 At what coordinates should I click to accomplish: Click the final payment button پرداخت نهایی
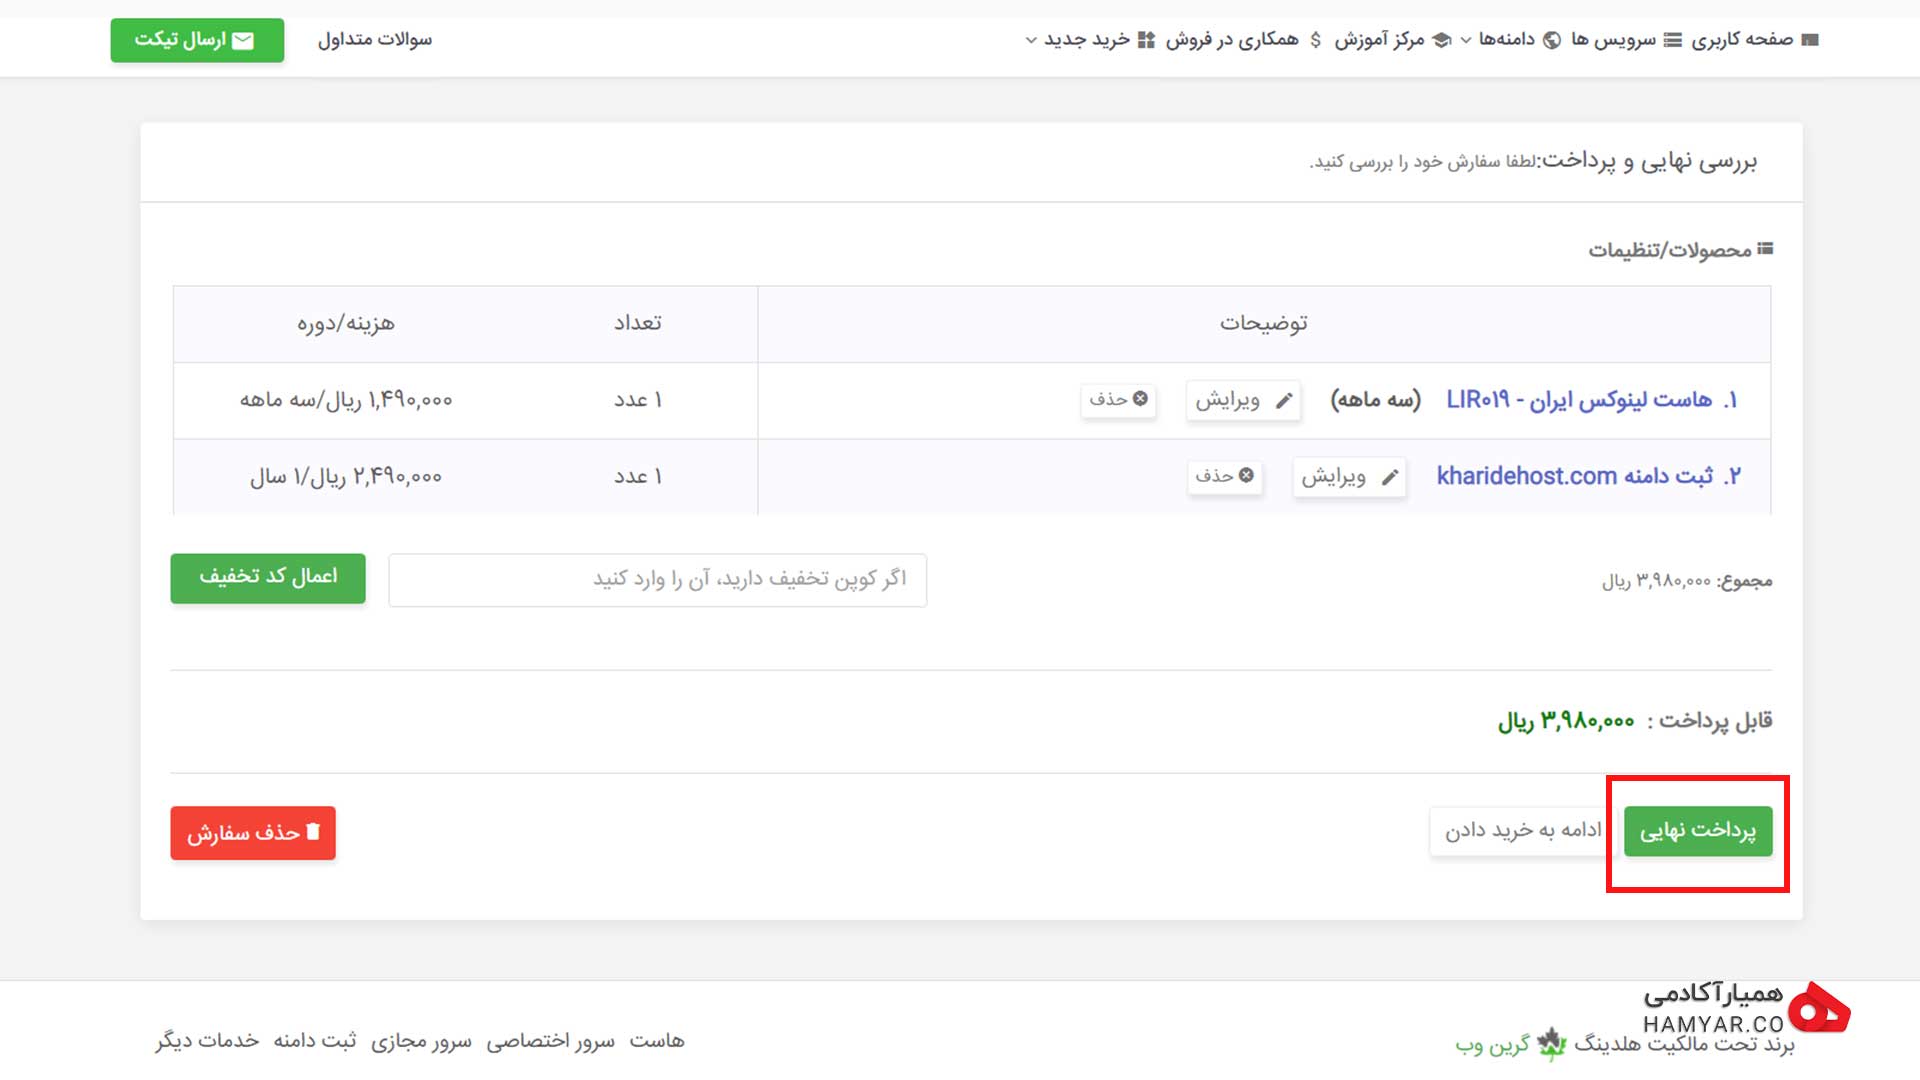(x=1698, y=831)
